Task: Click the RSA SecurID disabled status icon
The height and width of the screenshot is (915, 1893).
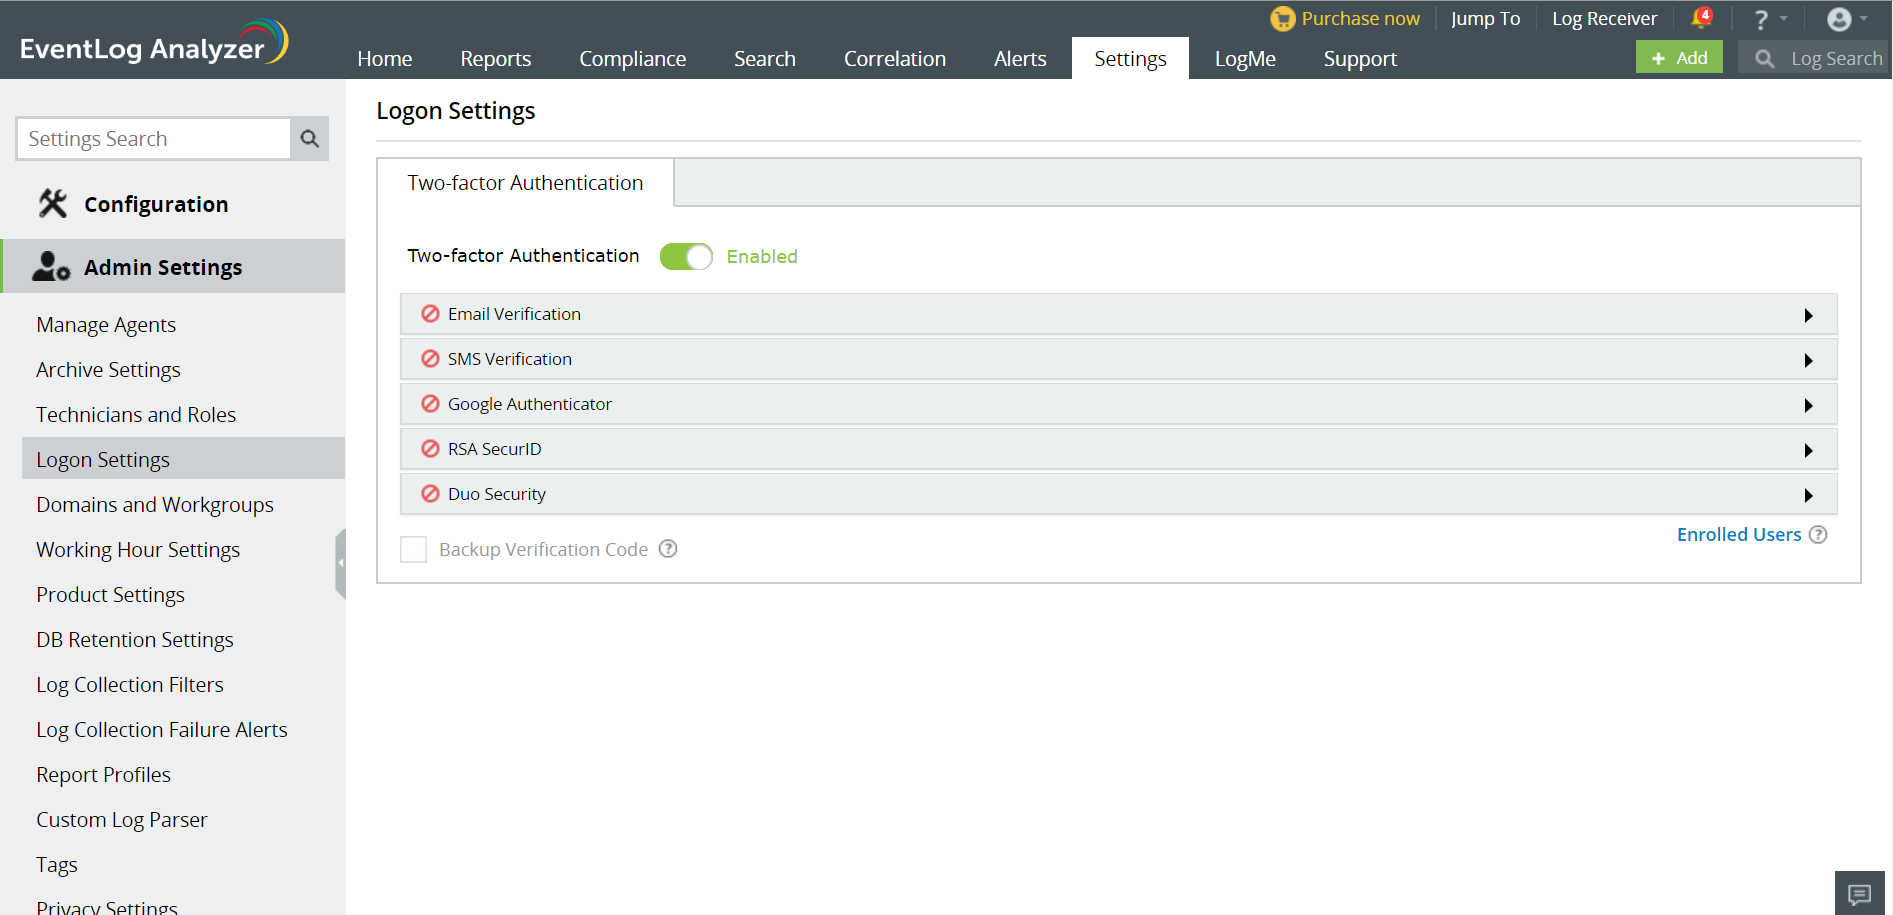Action: coord(431,449)
